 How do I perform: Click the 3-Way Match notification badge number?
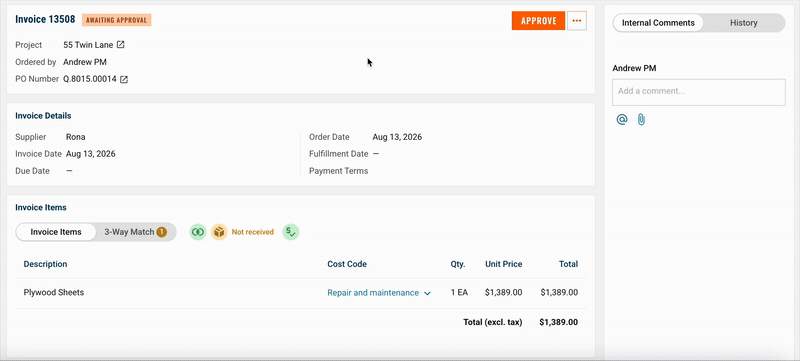click(x=161, y=232)
